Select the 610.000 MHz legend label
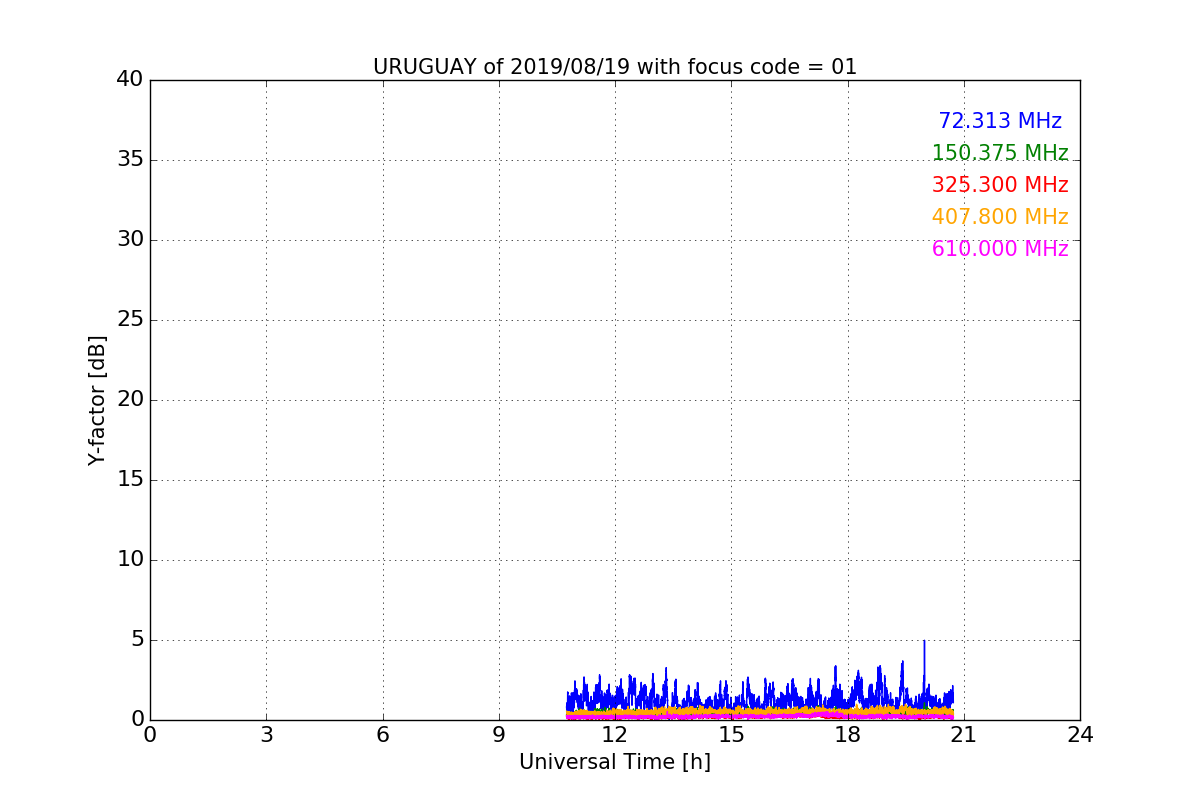1200x800 pixels. tap(1000, 249)
